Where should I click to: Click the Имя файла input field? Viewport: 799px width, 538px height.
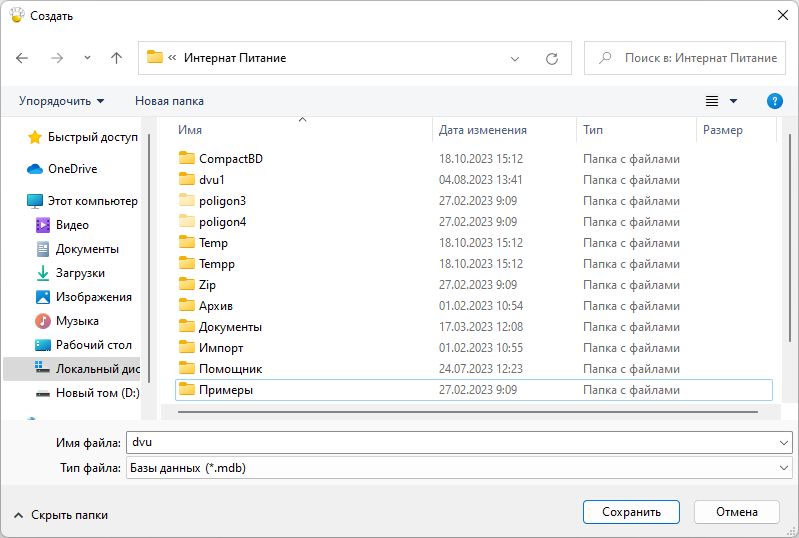[450, 442]
